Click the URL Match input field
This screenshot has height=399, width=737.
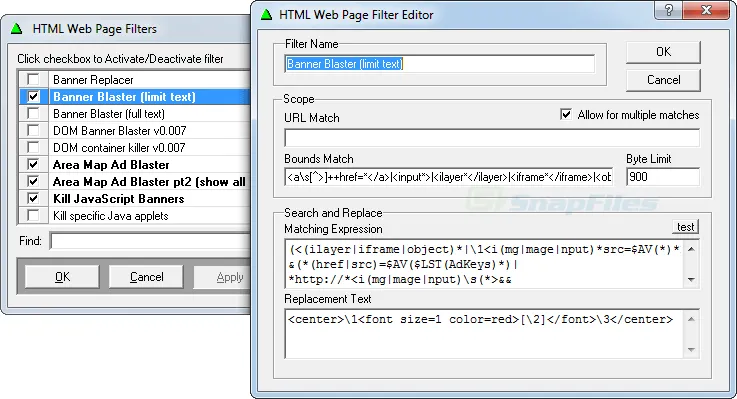click(492, 138)
